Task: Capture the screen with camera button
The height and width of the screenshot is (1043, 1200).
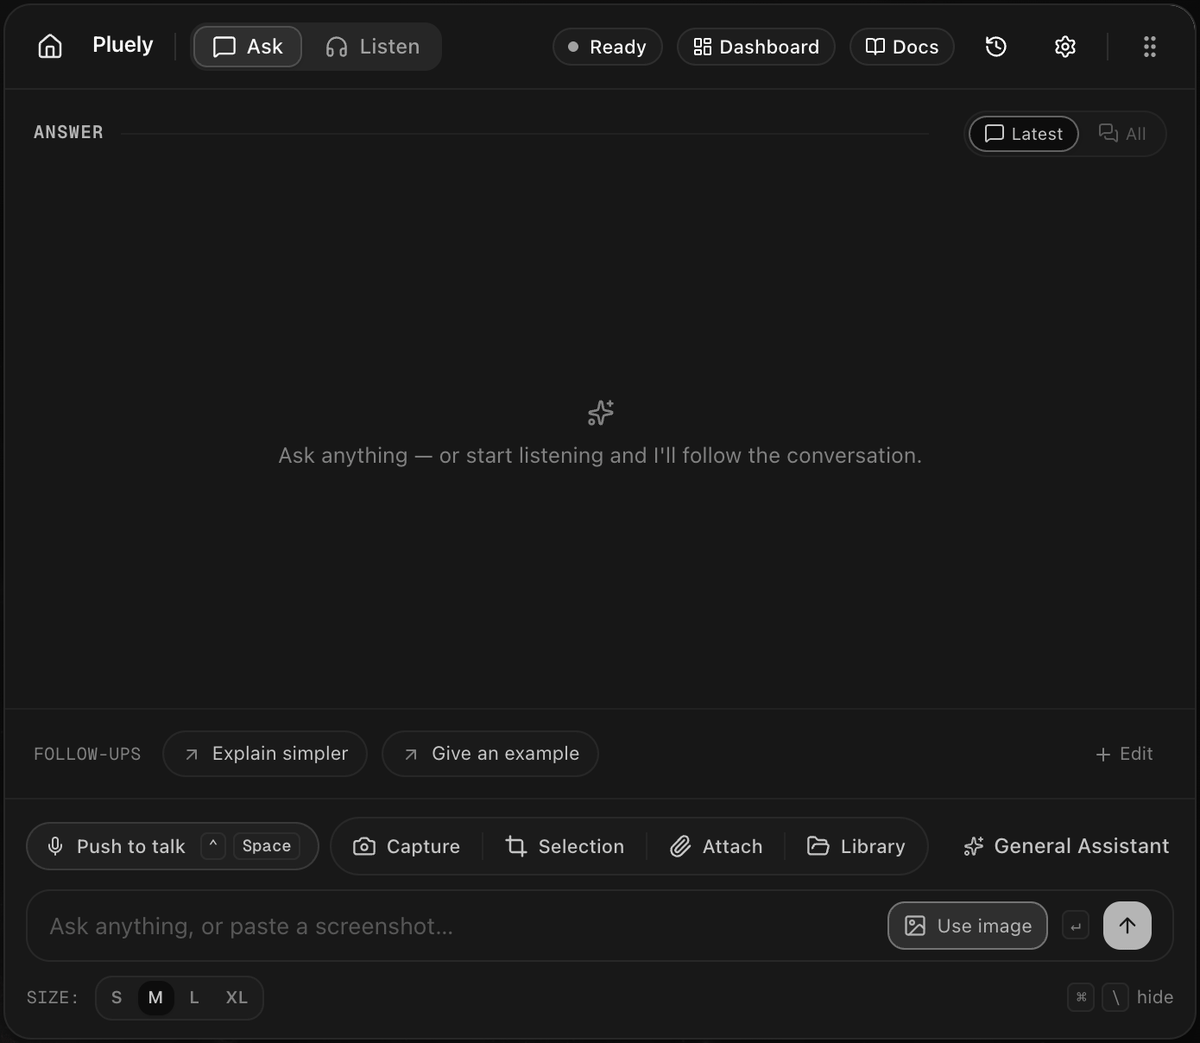Action: tap(406, 846)
